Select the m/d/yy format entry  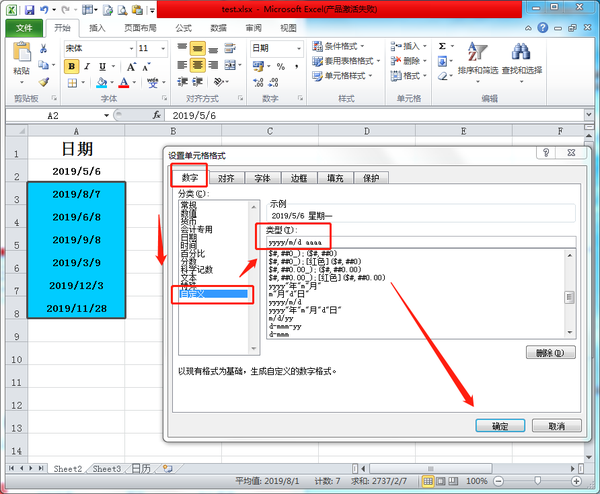pyautogui.click(x=281, y=318)
